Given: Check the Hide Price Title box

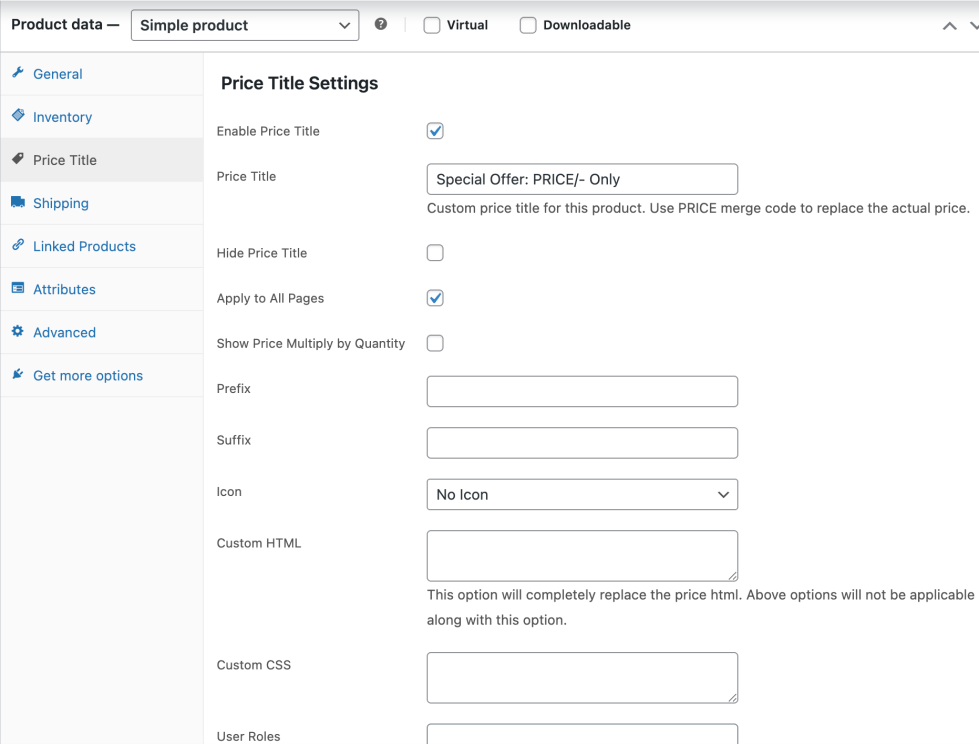Looking at the screenshot, I should click(x=434, y=252).
